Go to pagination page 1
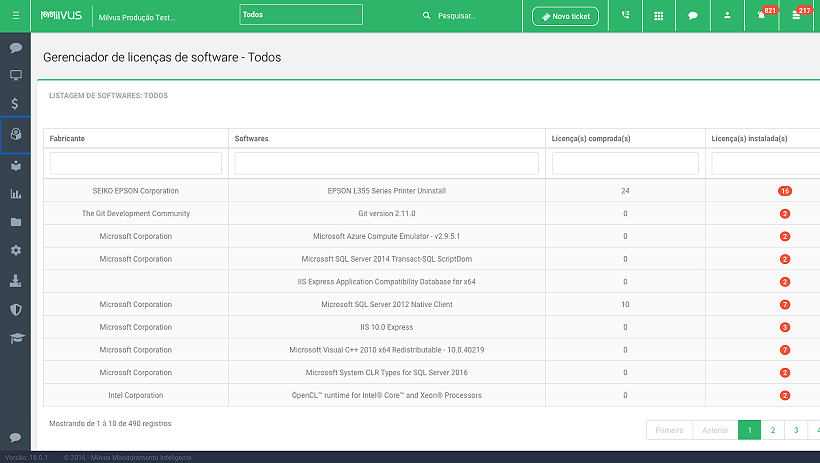Viewport: 820px width, 463px height. (x=749, y=430)
